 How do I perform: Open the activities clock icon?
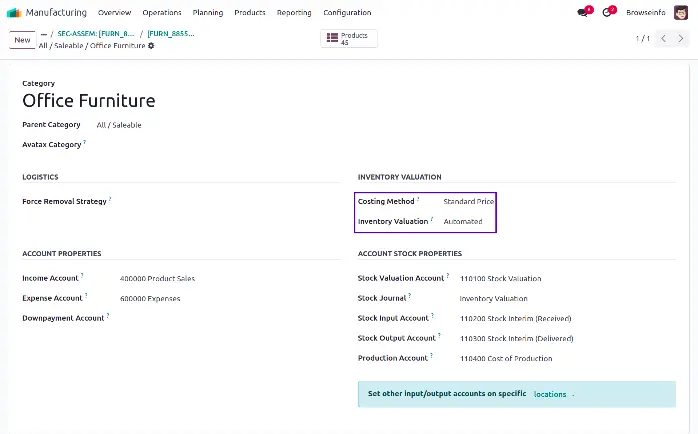607,13
